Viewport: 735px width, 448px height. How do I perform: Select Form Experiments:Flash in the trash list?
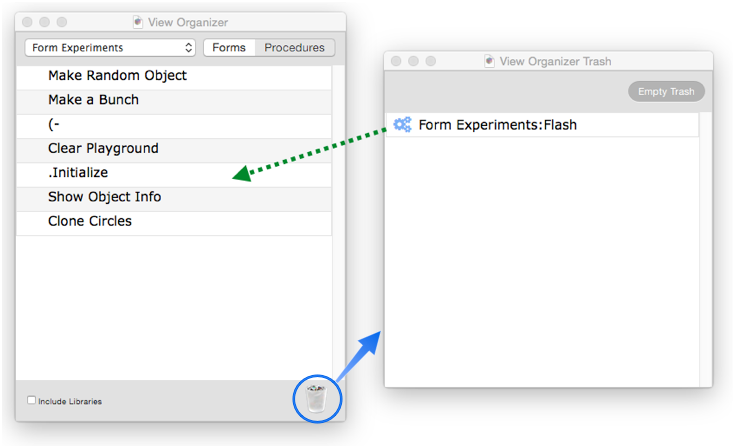[542, 125]
